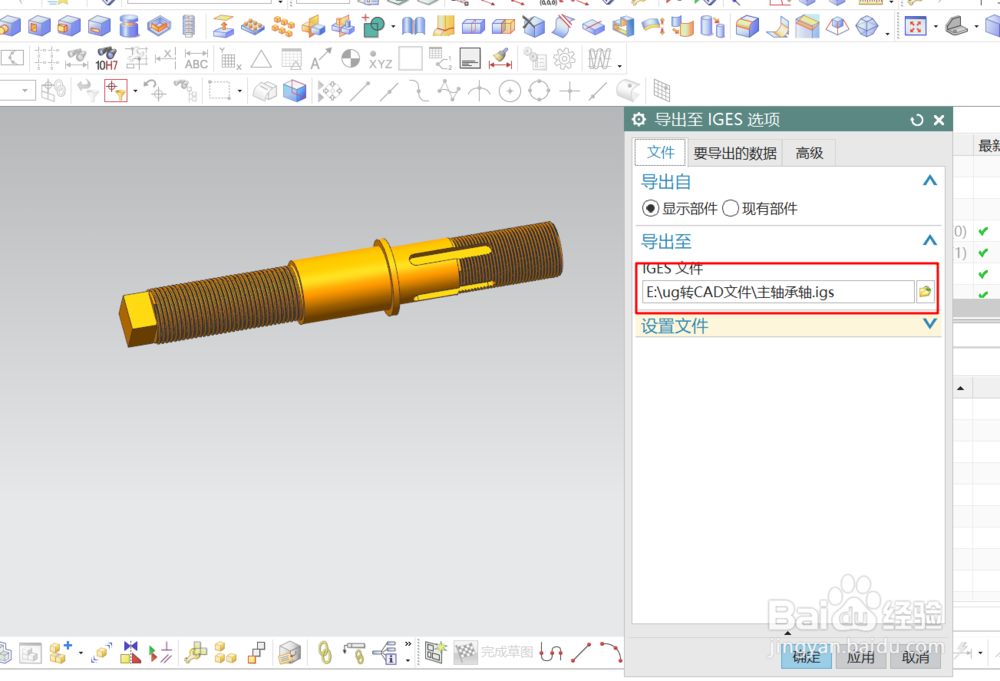Choose the XYZ point coordinate tool

pyautogui.click(x=380, y=59)
